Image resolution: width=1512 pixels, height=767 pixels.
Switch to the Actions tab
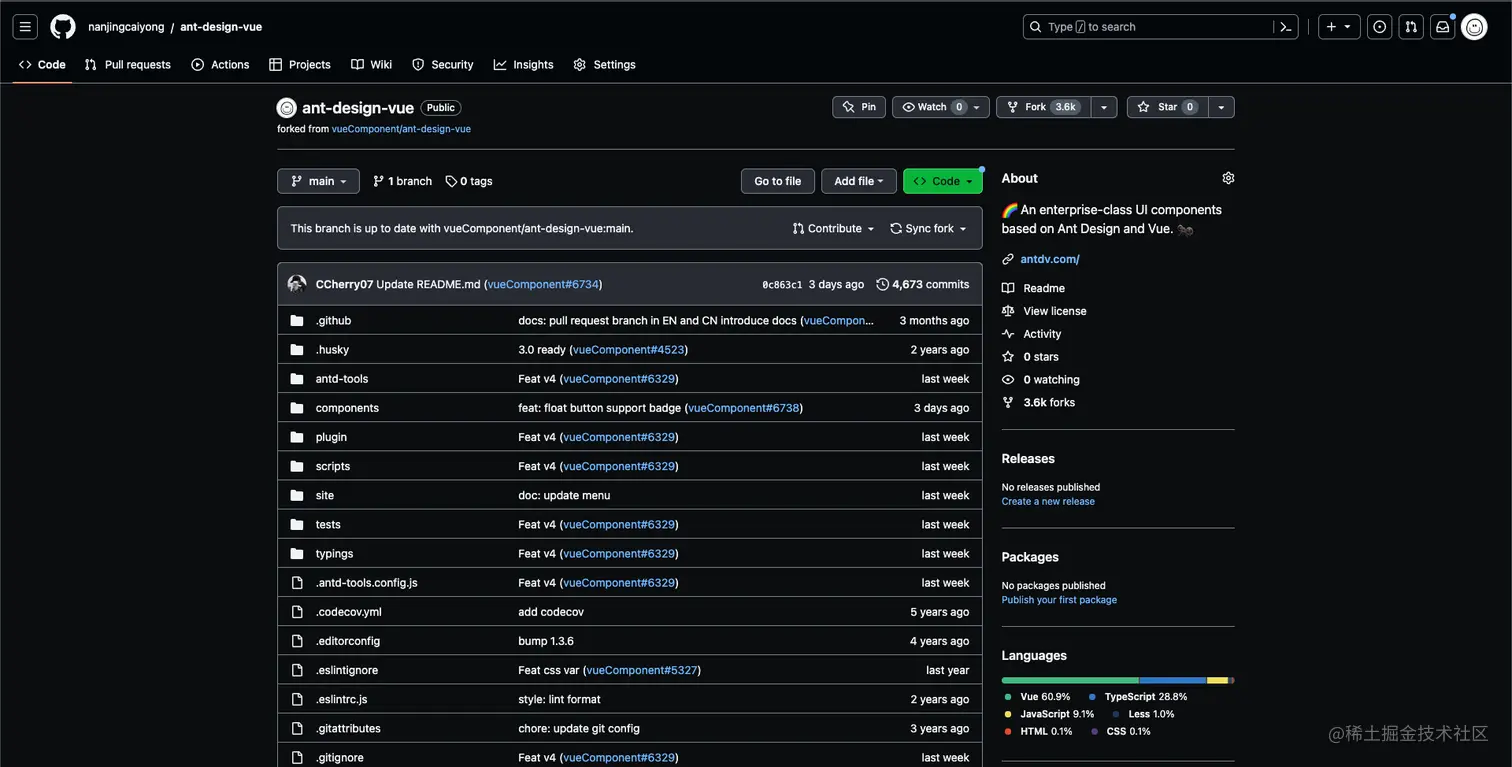coord(220,64)
